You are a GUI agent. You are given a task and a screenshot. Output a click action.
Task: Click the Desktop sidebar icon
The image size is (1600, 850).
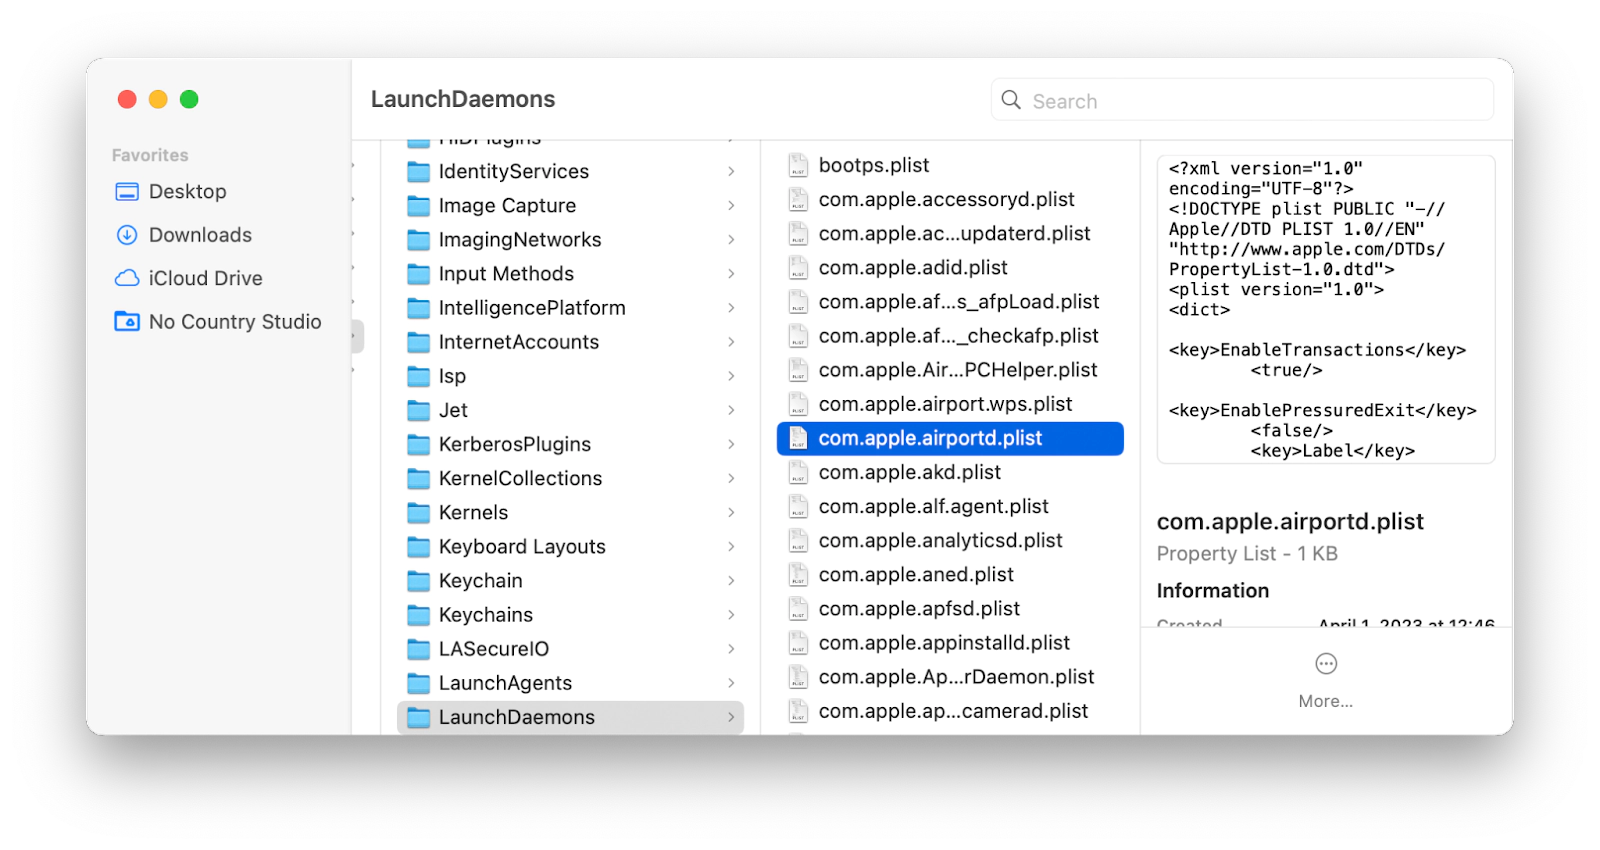(x=127, y=191)
